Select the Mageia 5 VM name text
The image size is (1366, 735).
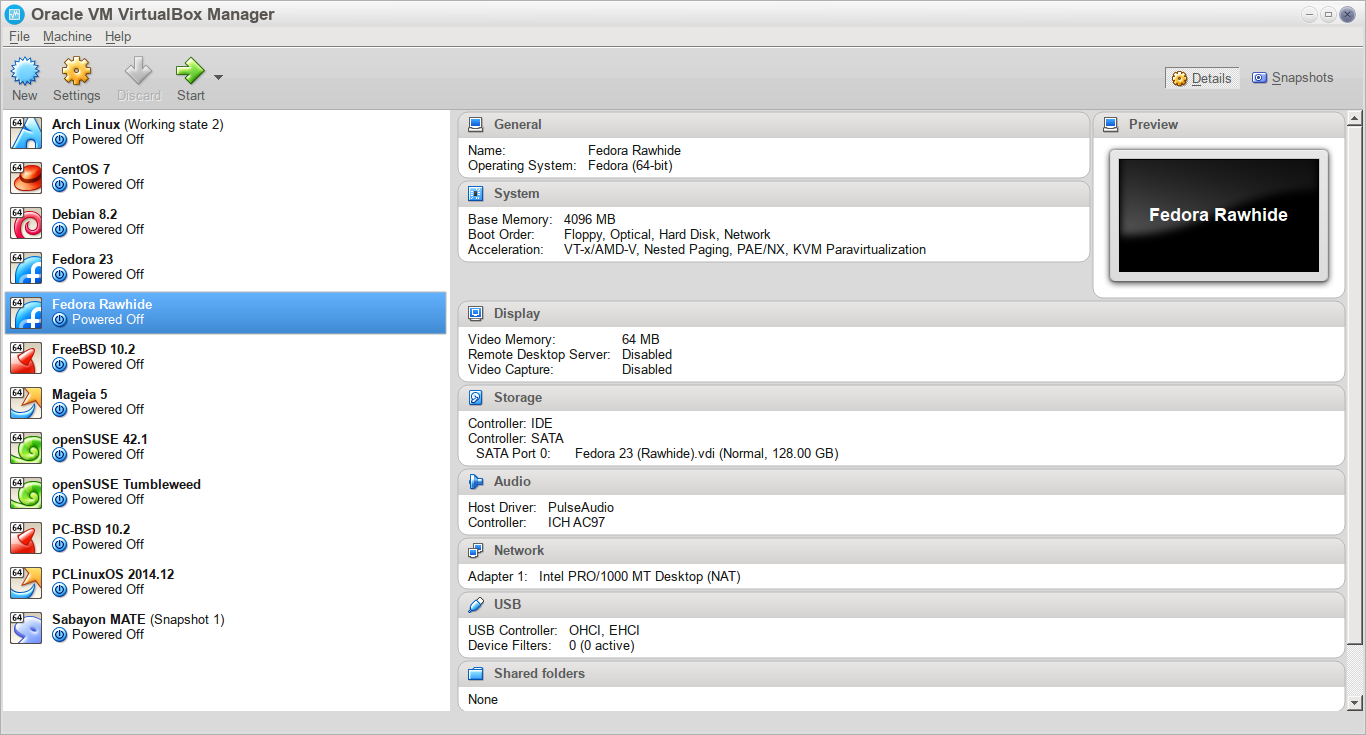click(80, 394)
